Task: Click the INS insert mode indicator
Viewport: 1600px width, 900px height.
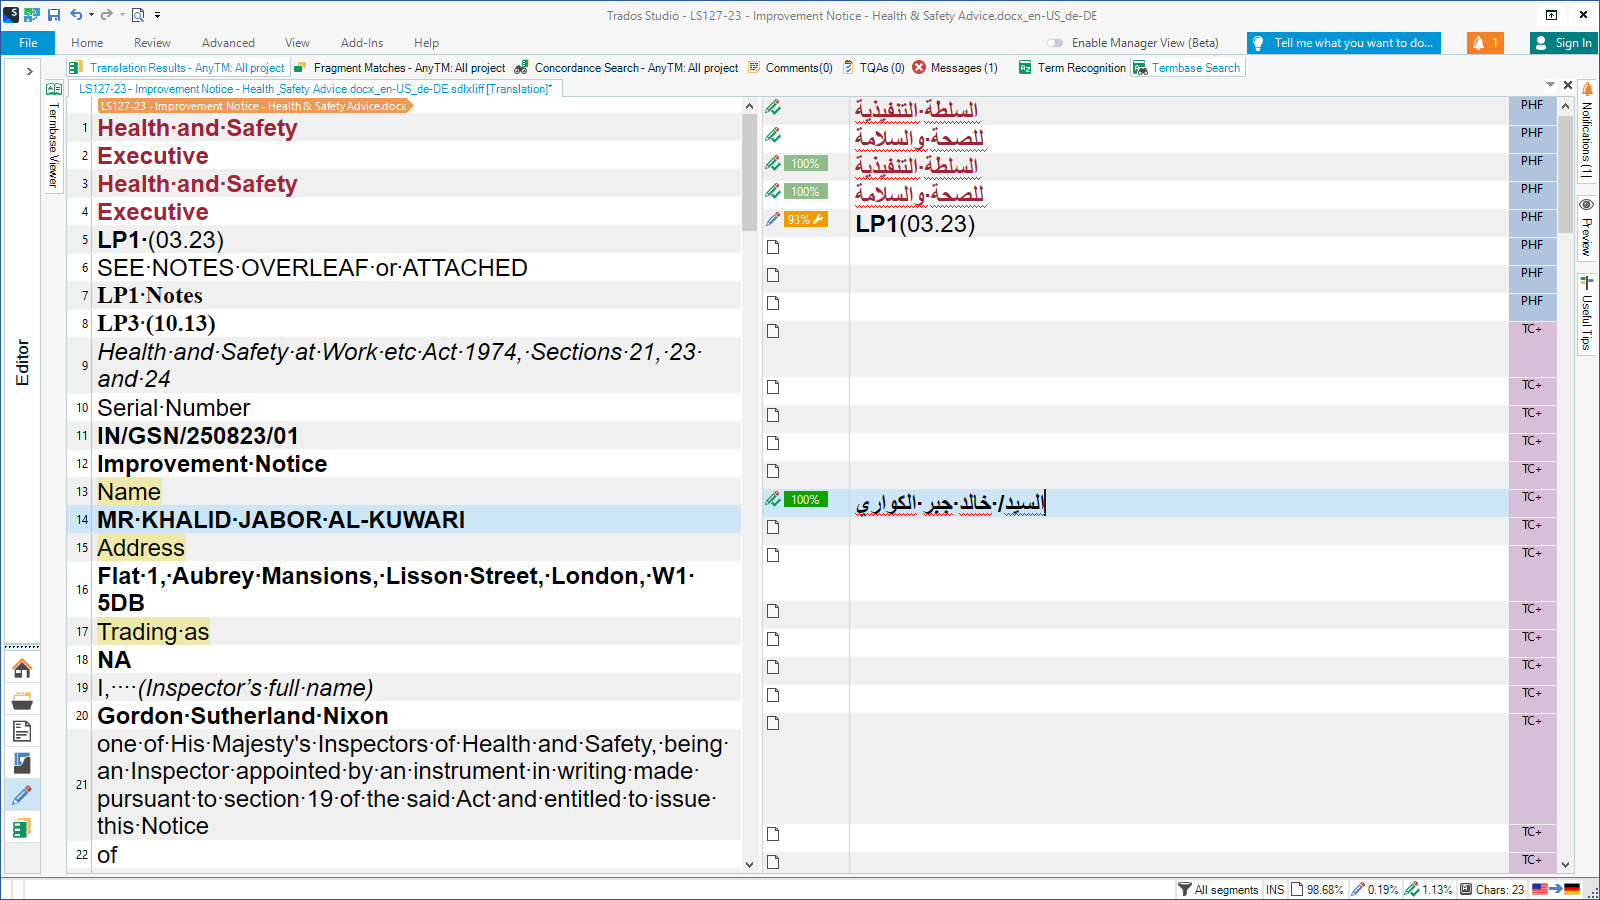Action: (x=1275, y=889)
